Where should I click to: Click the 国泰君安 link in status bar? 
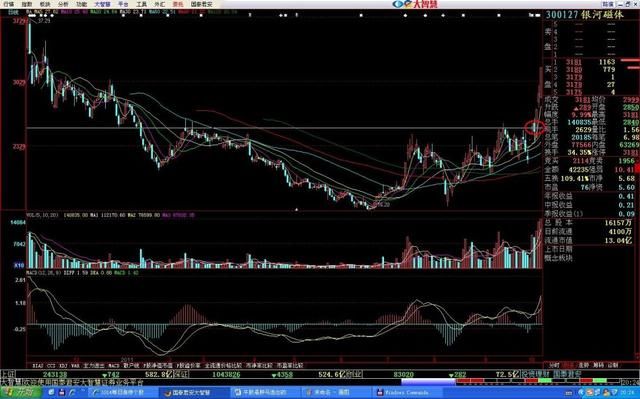[567, 374]
